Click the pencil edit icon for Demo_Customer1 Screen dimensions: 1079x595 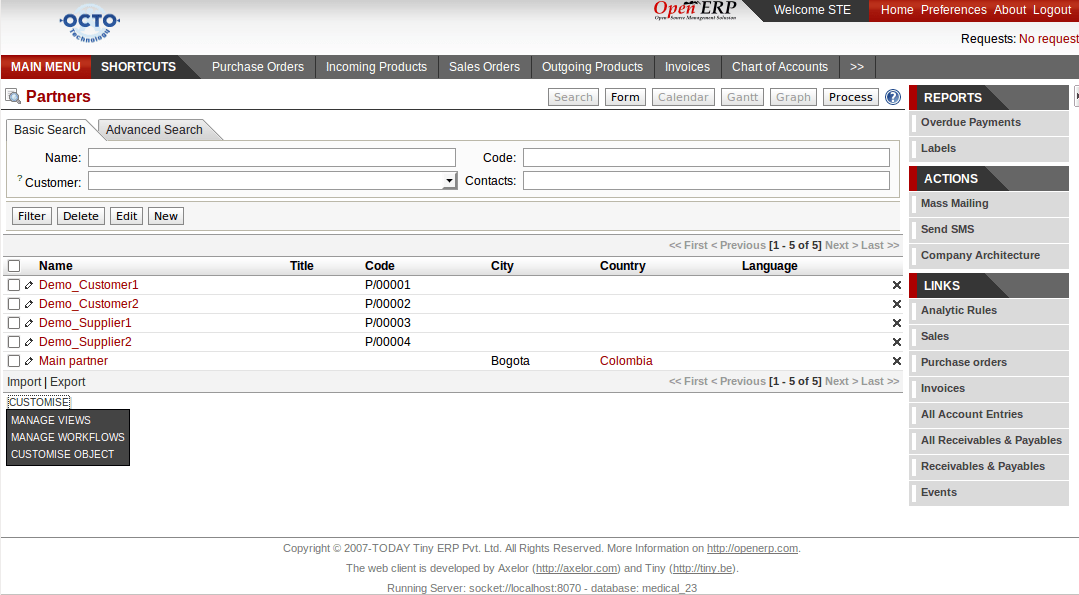[x=29, y=285]
